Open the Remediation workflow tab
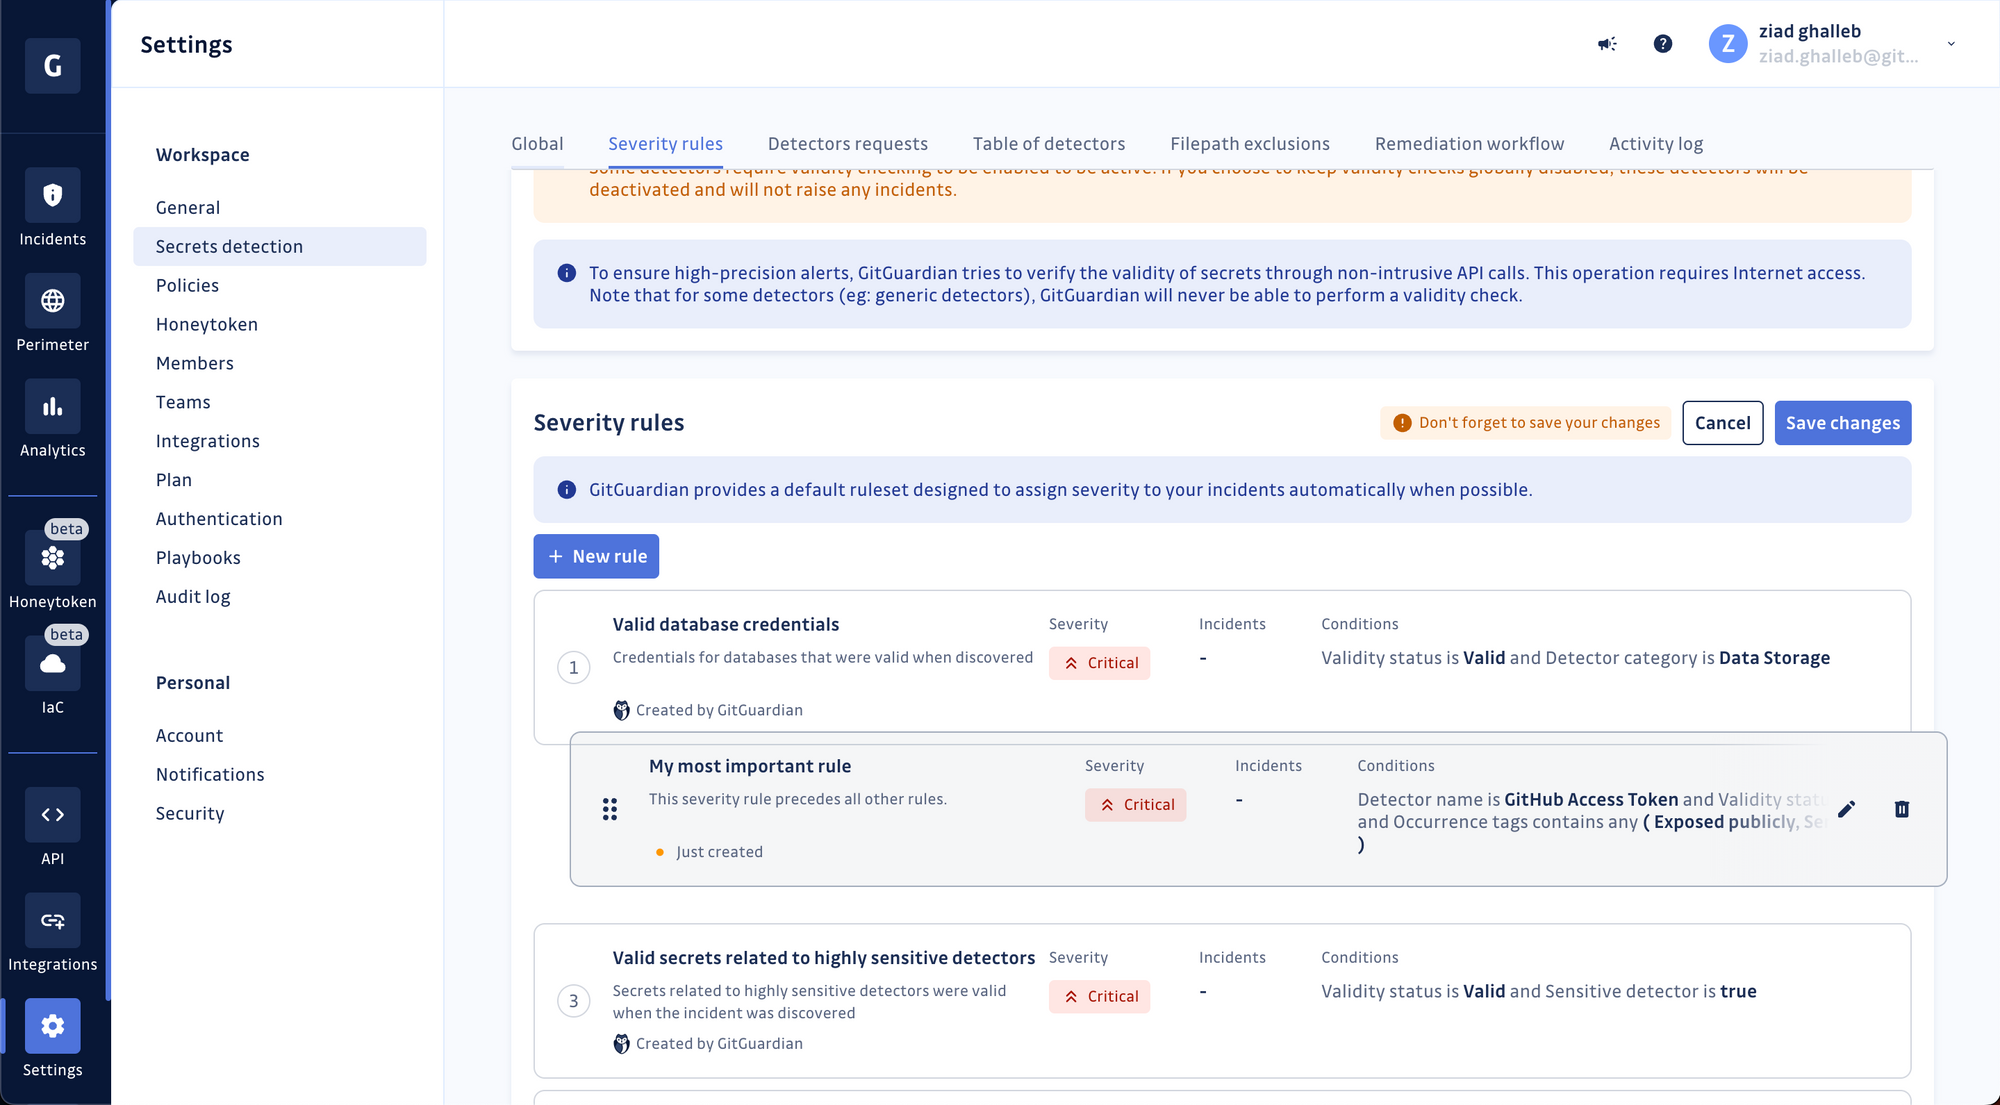The image size is (2000, 1105). click(x=1469, y=144)
